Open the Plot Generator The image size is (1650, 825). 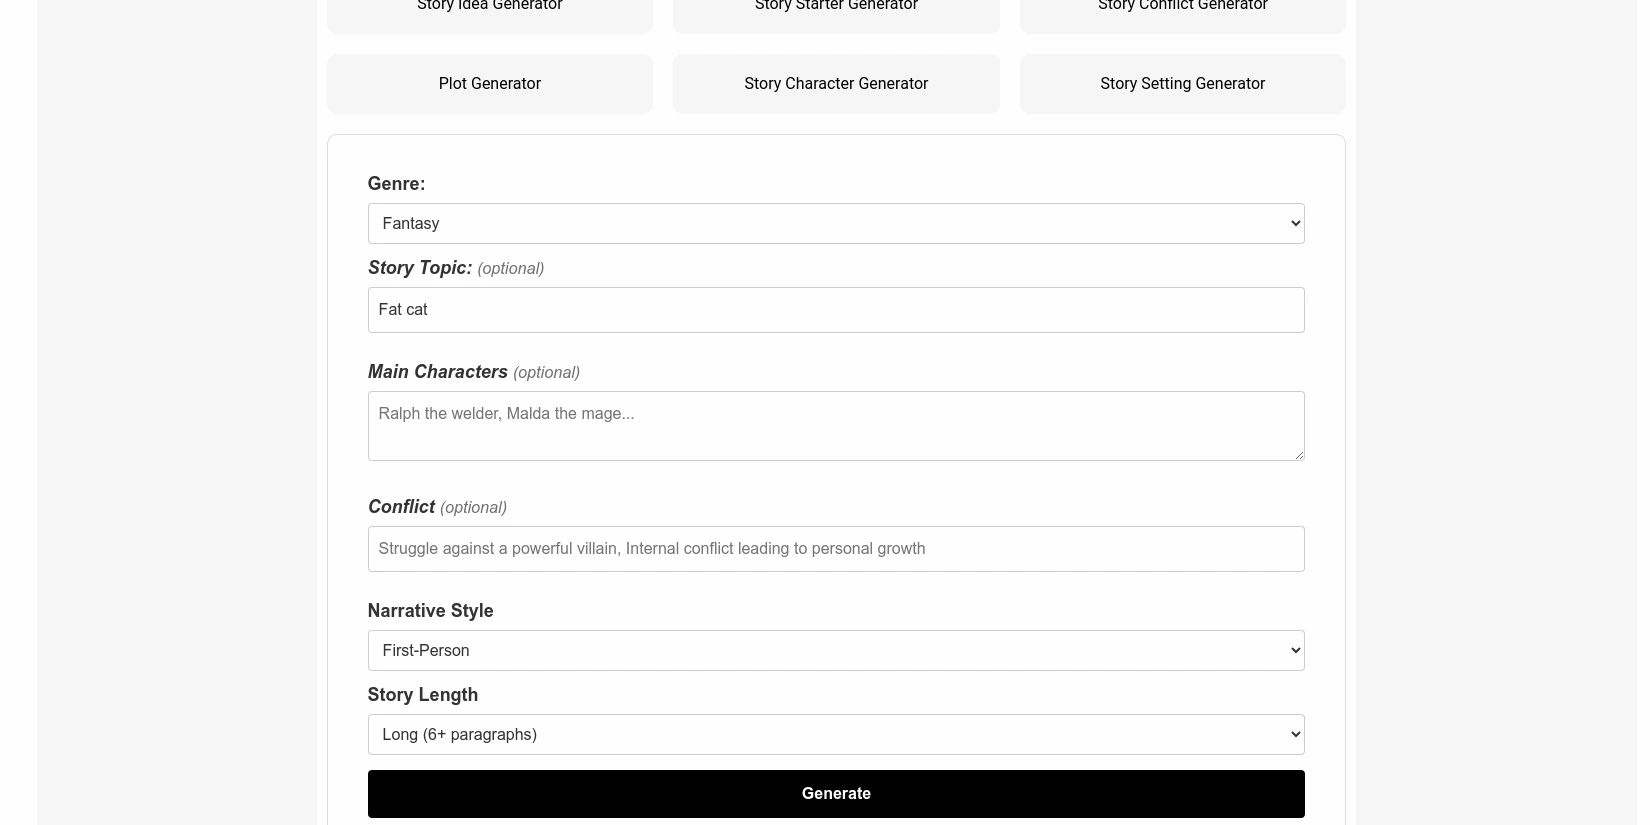click(489, 83)
